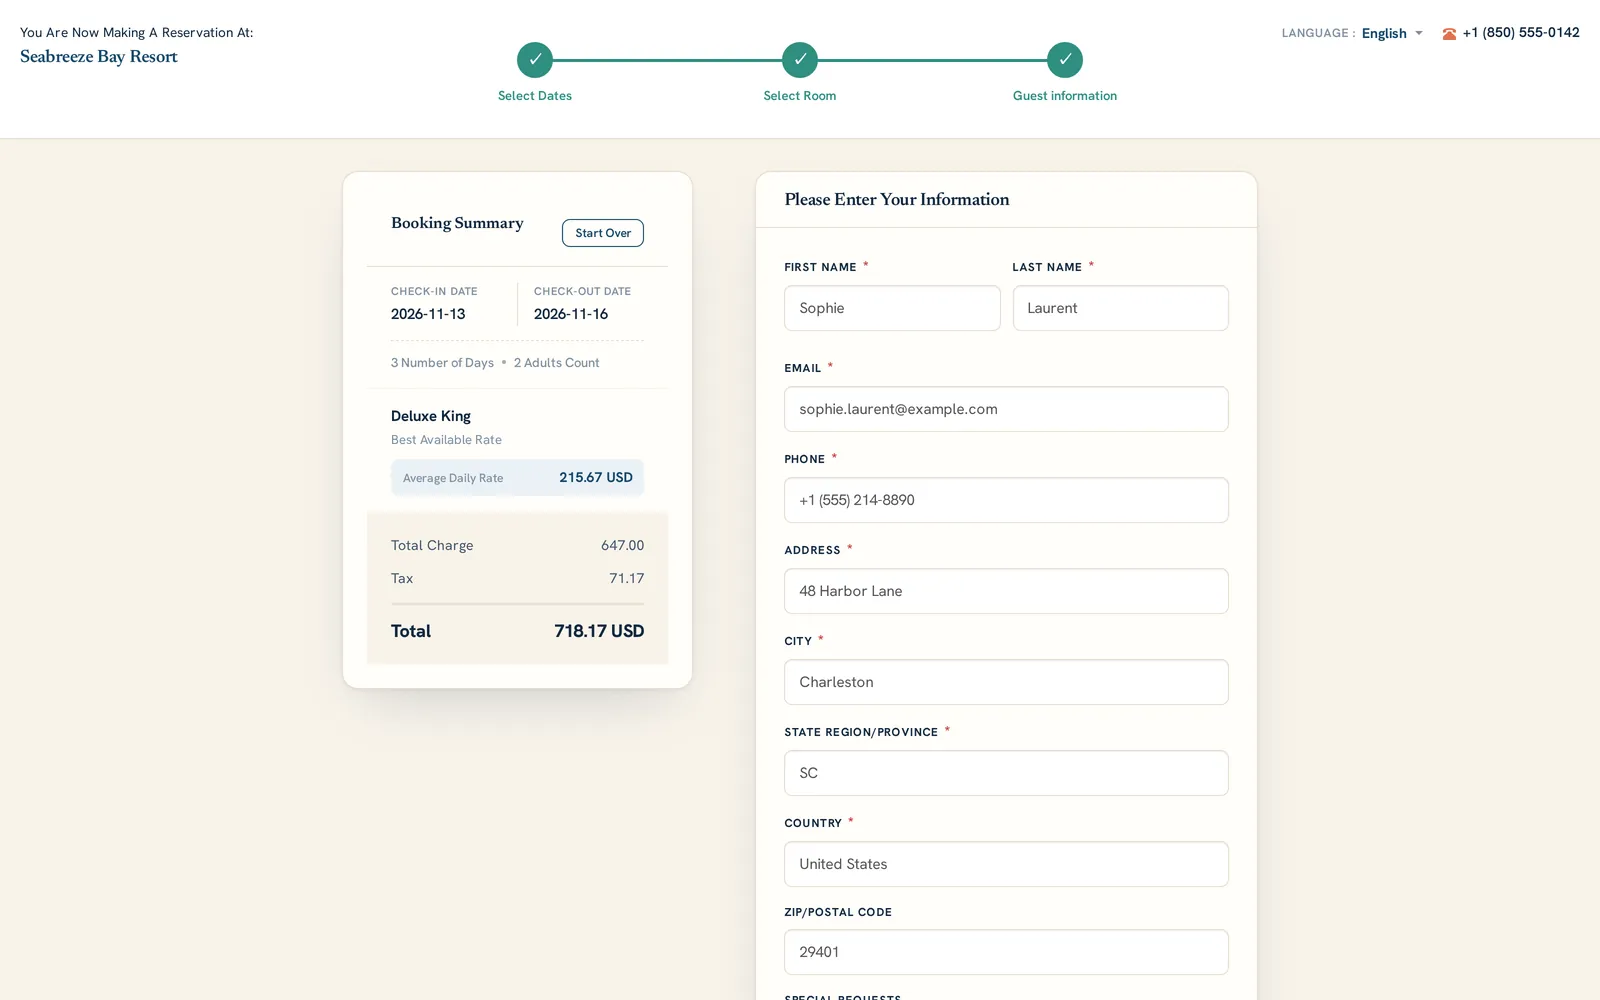Click the City field showing Charleston
The width and height of the screenshot is (1600, 1000).
[x=1006, y=682]
